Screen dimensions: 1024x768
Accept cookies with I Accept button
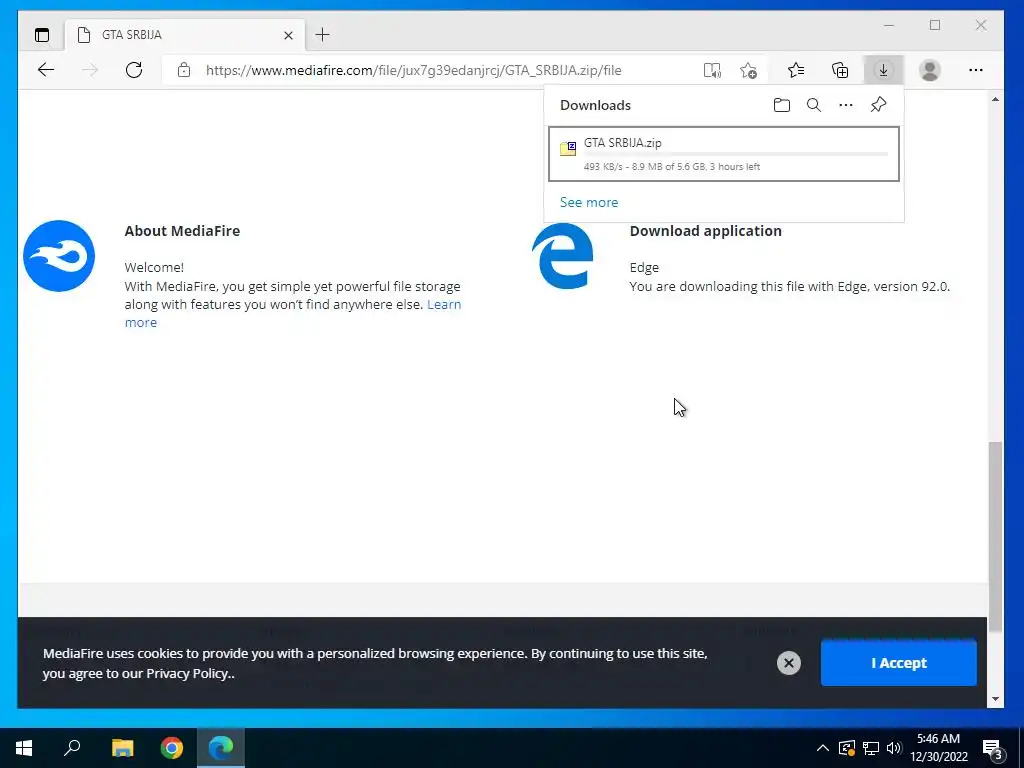click(x=899, y=663)
